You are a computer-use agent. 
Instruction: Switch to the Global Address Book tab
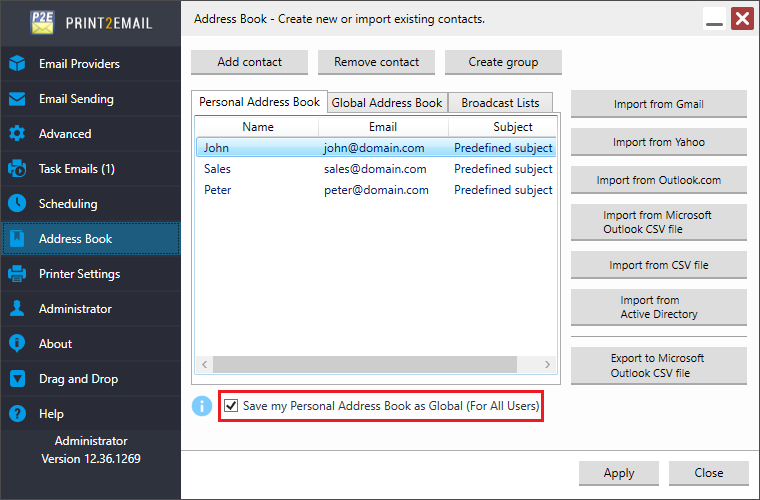pyautogui.click(x=387, y=103)
